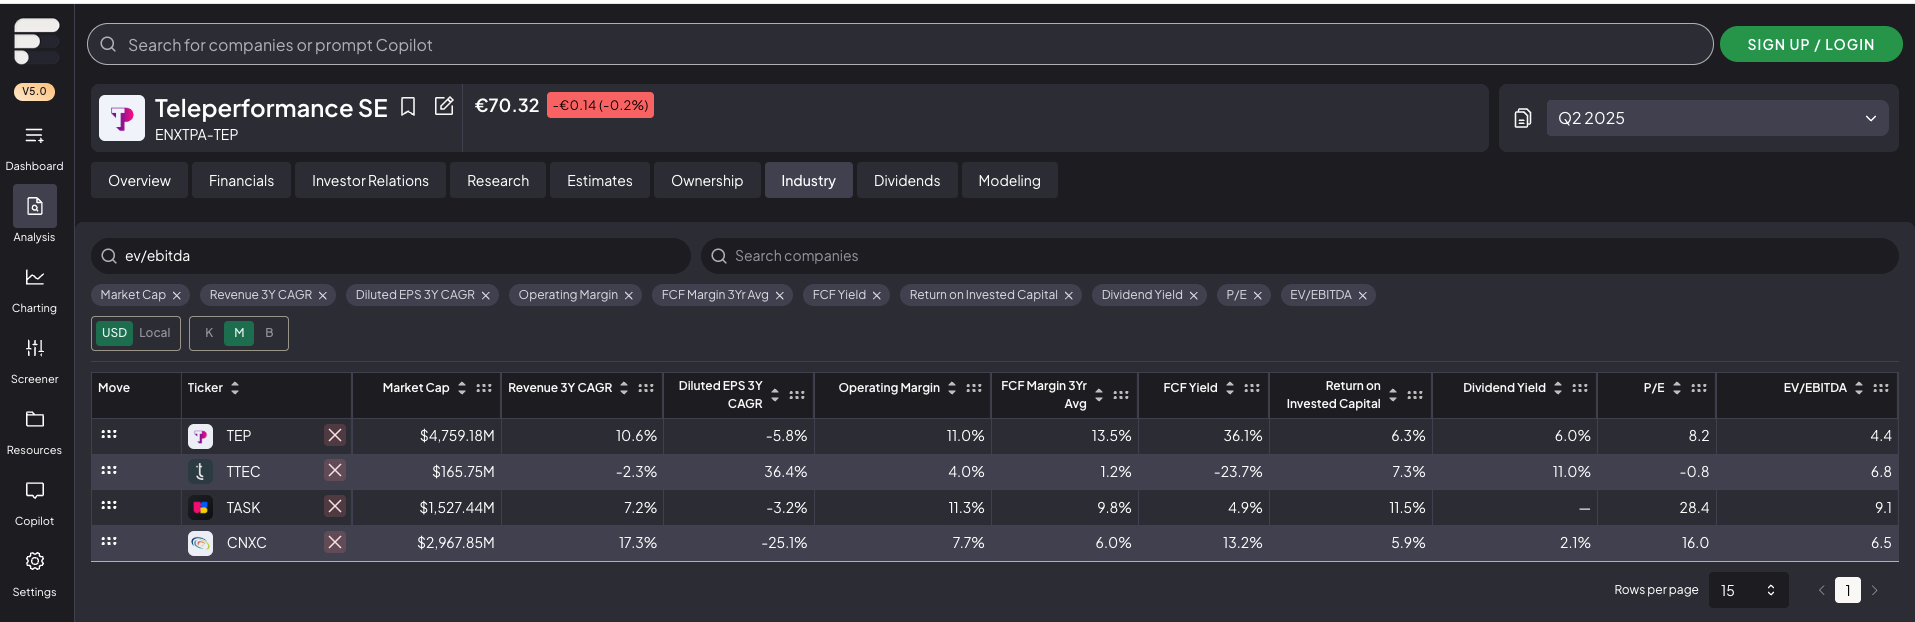Sort by P/E arrows
The height and width of the screenshot is (622, 1915).
[x=1677, y=388]
